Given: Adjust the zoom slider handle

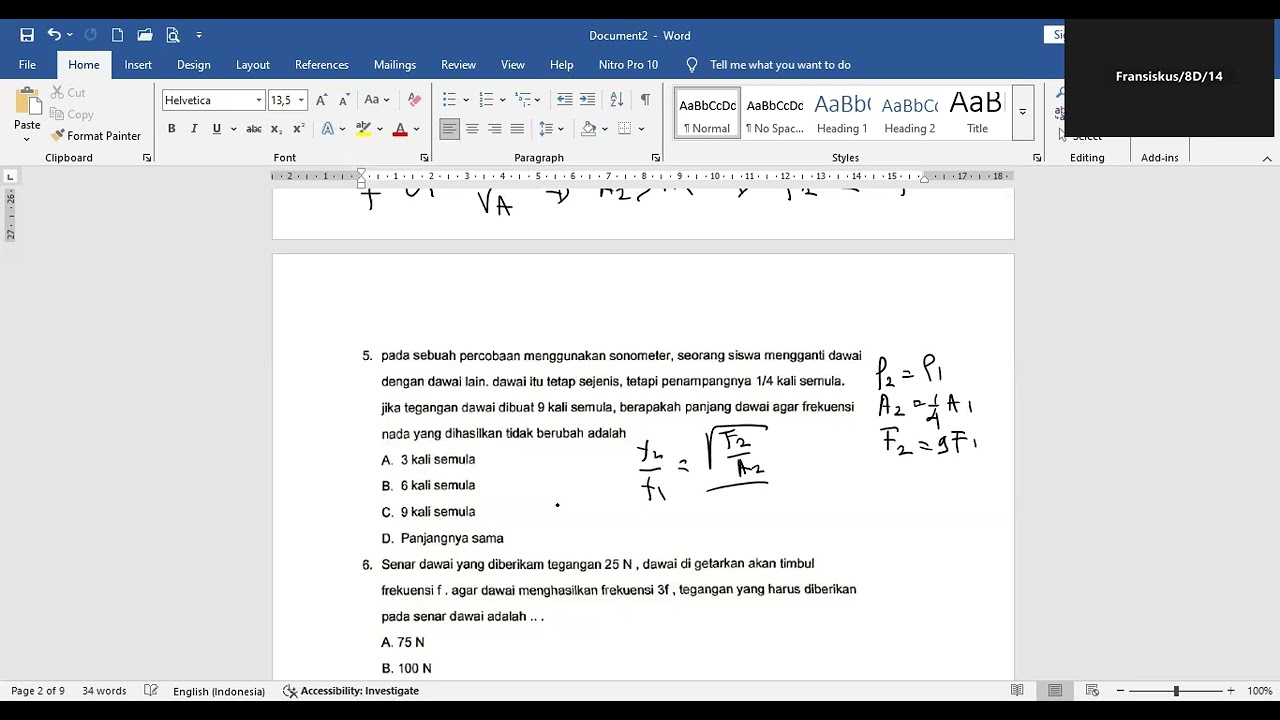Looking at the screenshot, I should tap(1176, 691).
